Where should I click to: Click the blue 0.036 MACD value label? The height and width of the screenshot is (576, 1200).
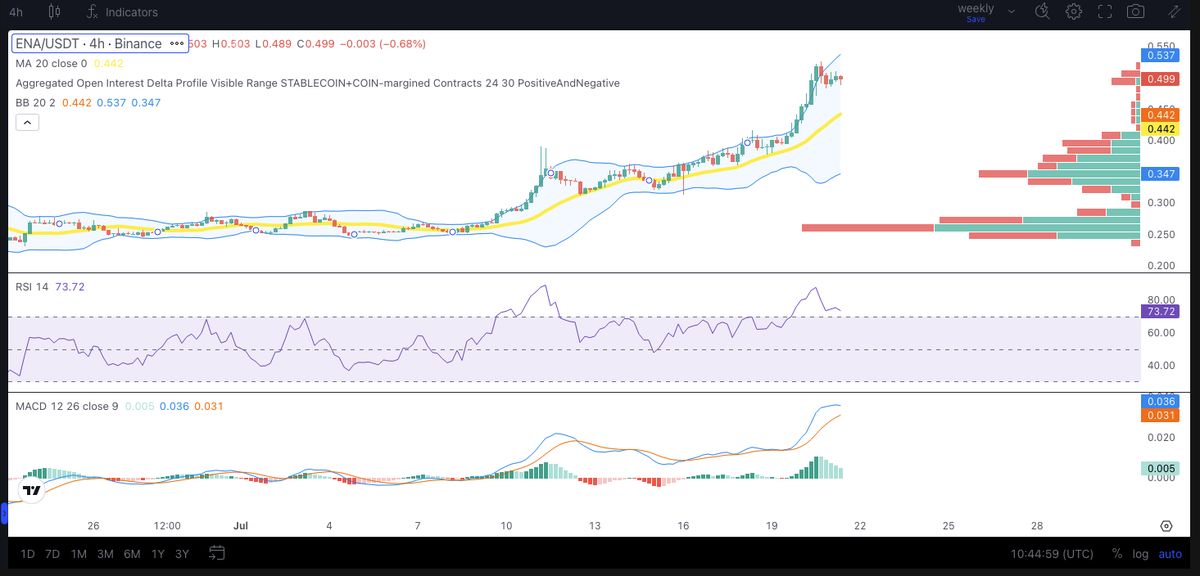point(1161,401)
